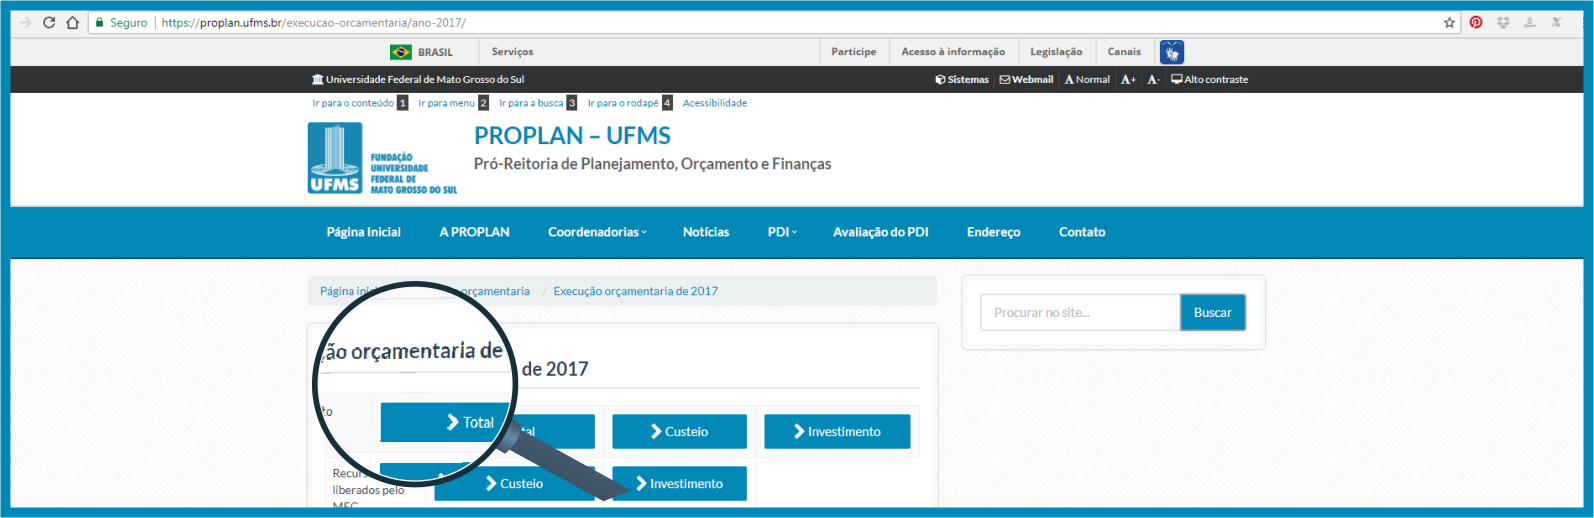Open the Dropbox extension icon
Viewport: 1594px width, 518px height.
pos(1502,22)
